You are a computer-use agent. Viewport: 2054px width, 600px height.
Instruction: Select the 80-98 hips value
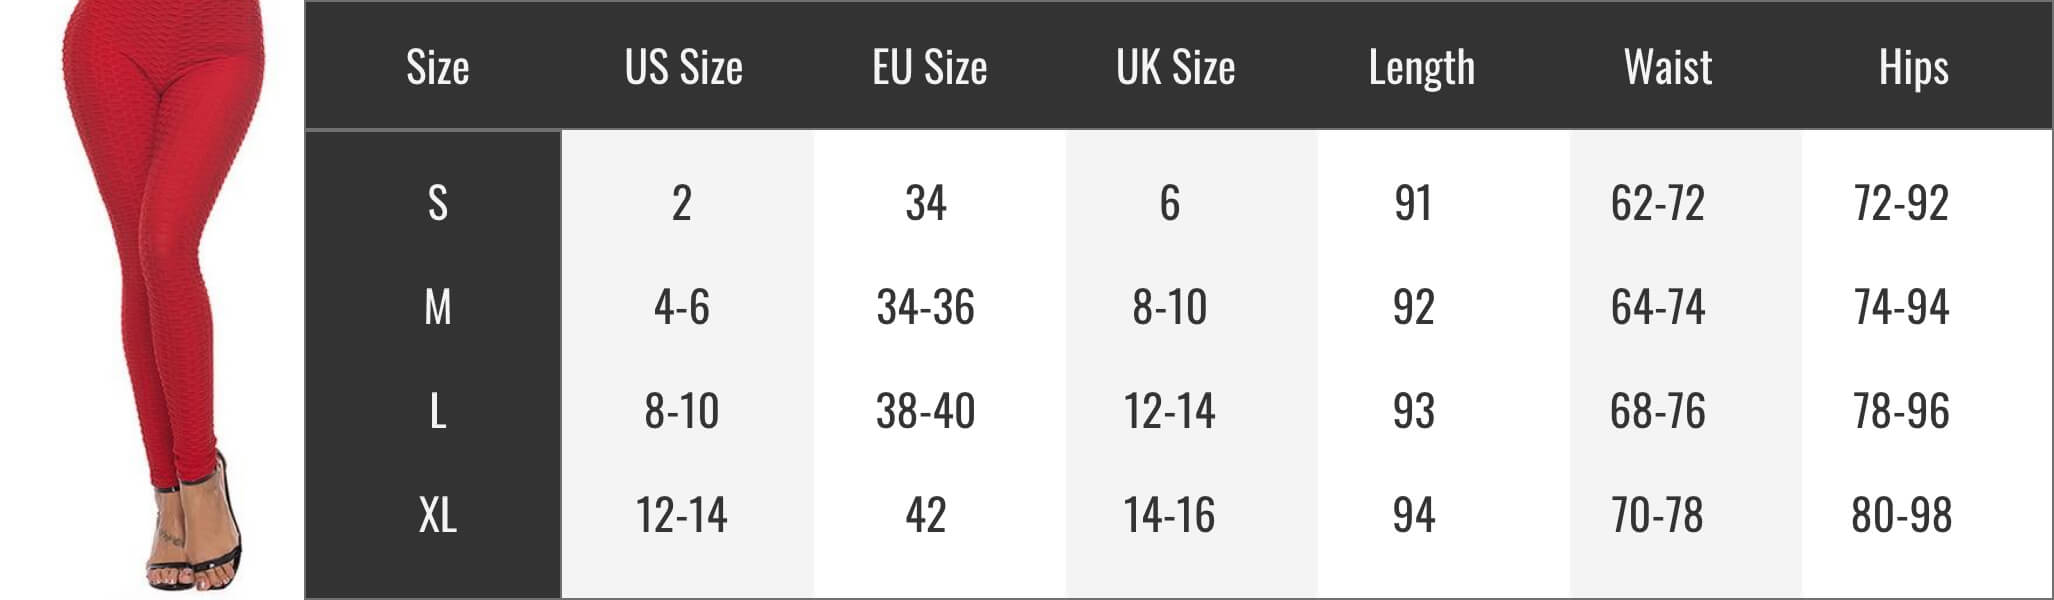(x=1902, y=515)
